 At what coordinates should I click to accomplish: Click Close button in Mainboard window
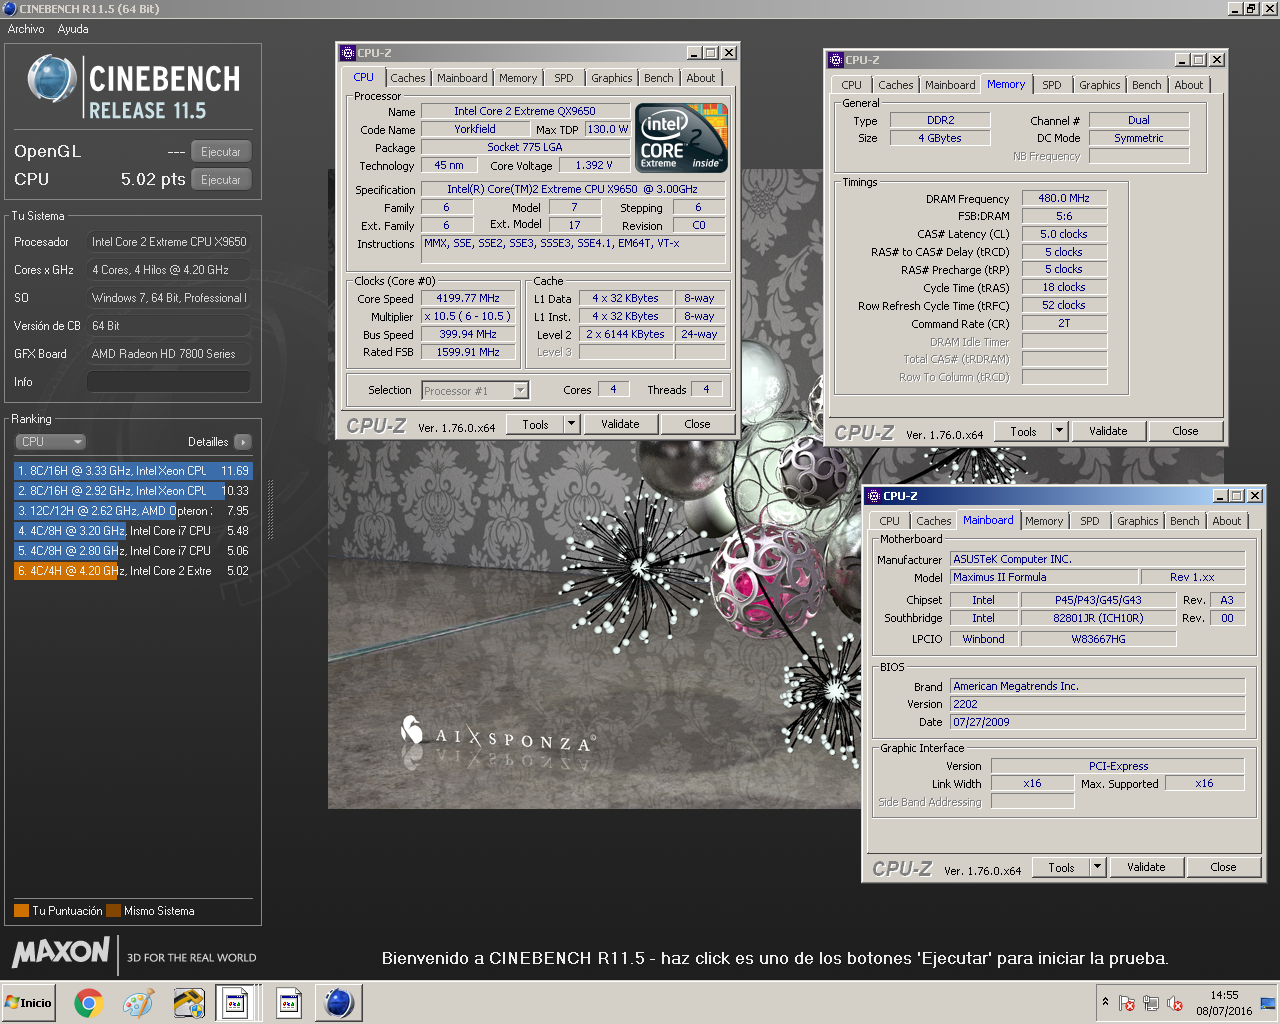[1223, 868]
